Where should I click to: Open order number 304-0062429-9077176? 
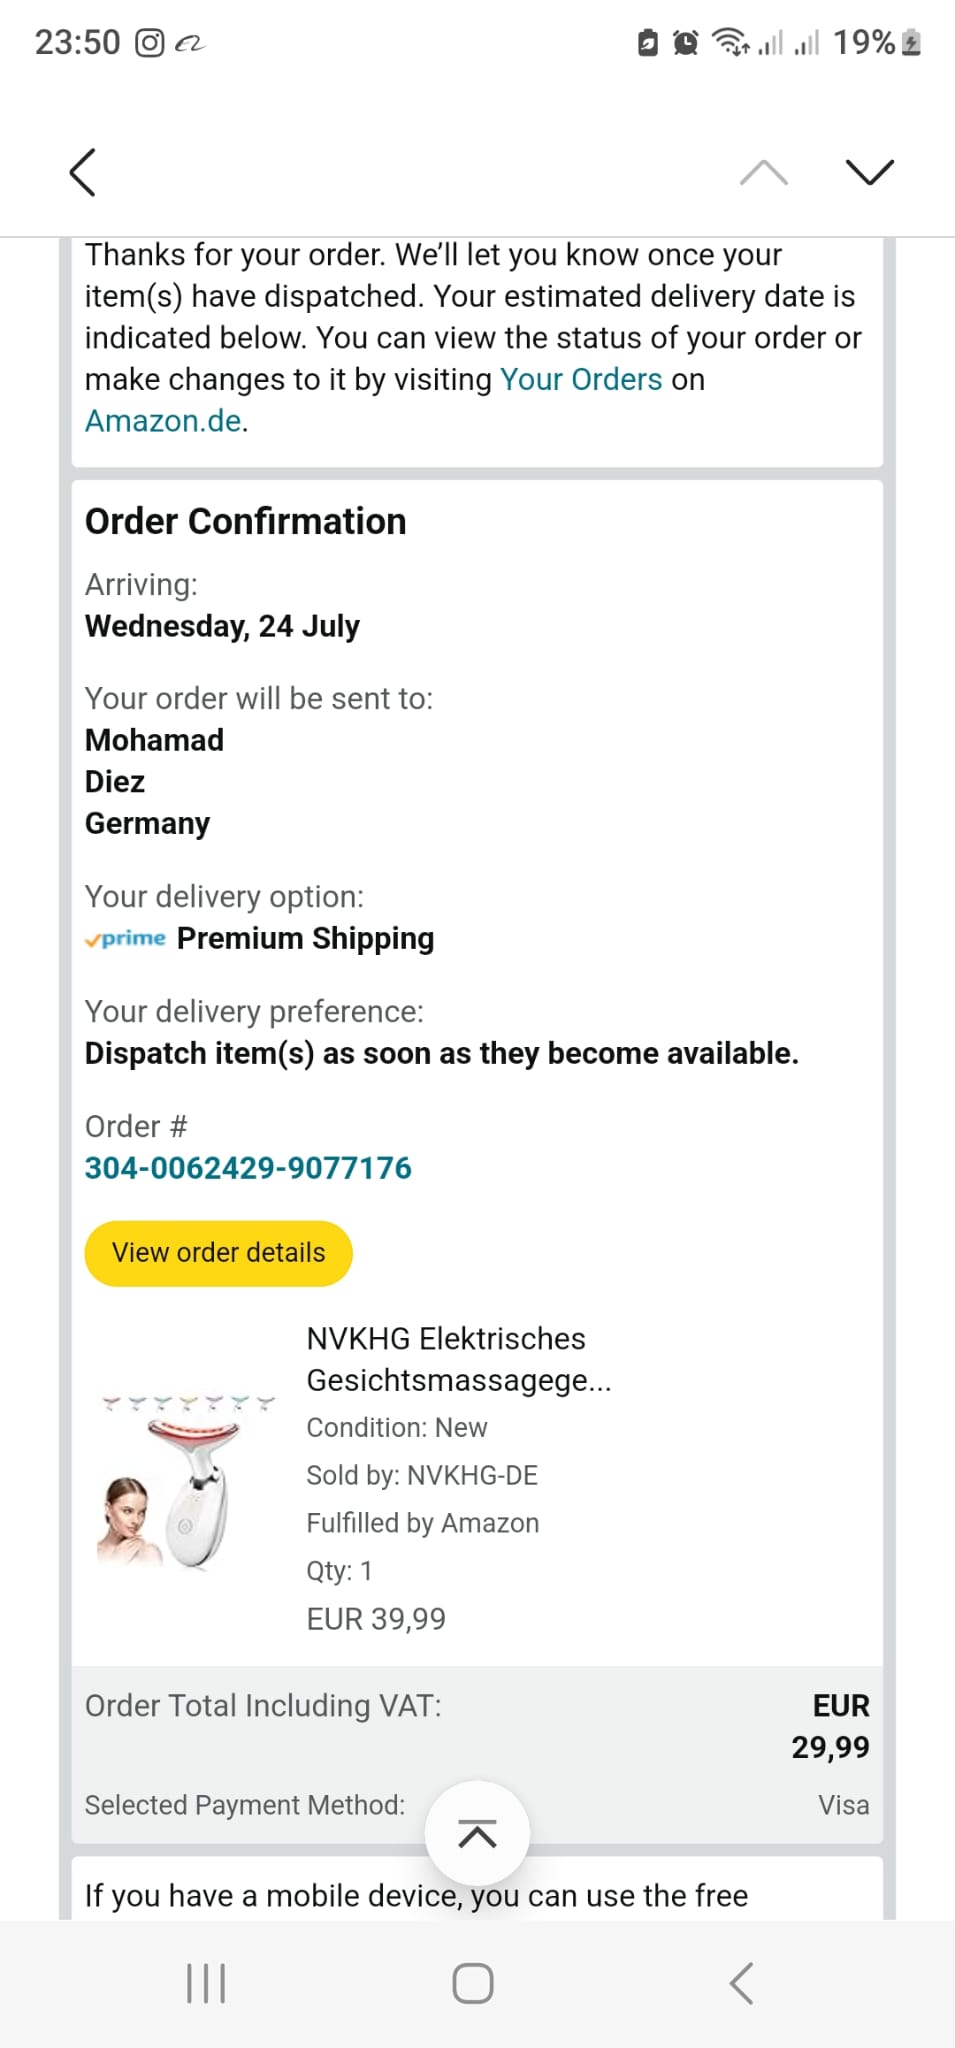coord(248,1168)
